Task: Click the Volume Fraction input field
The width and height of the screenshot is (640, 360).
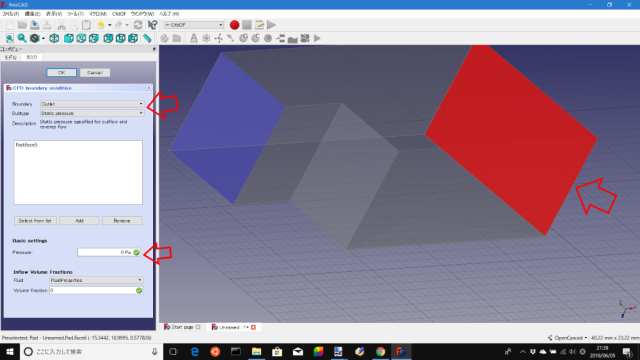Action: point(96,290)
